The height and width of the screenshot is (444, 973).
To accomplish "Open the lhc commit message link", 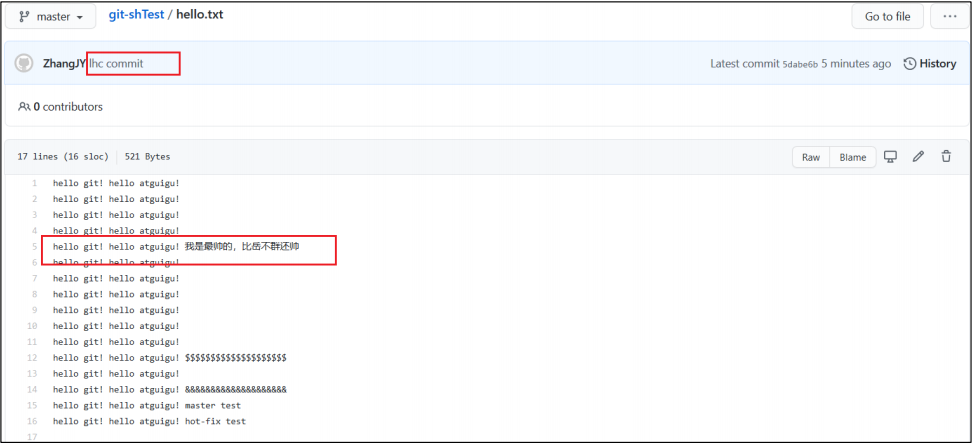I will point(116,63).
